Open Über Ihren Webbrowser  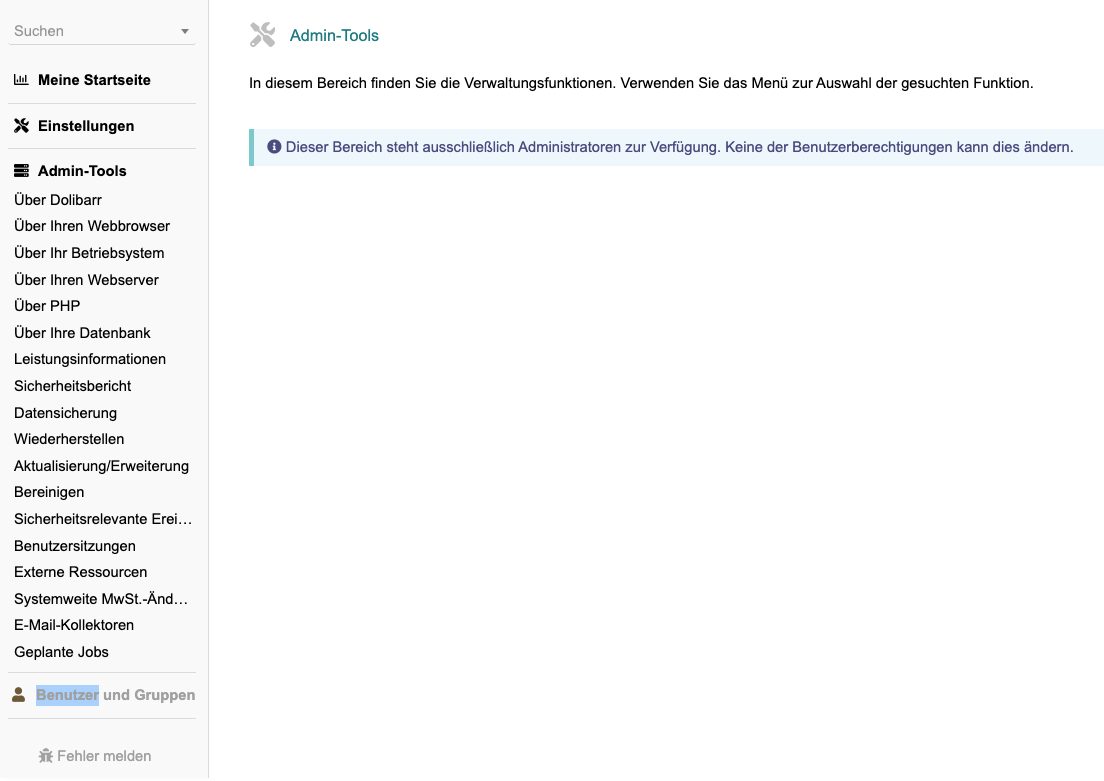pyautogui.click(x=92, y=226)
